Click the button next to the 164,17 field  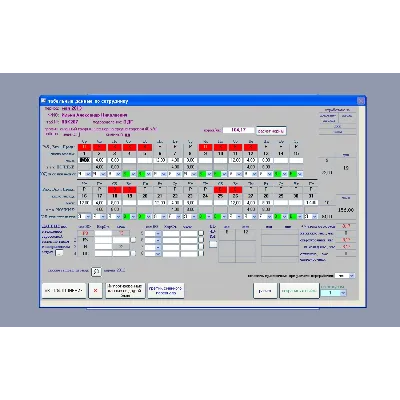271,131
